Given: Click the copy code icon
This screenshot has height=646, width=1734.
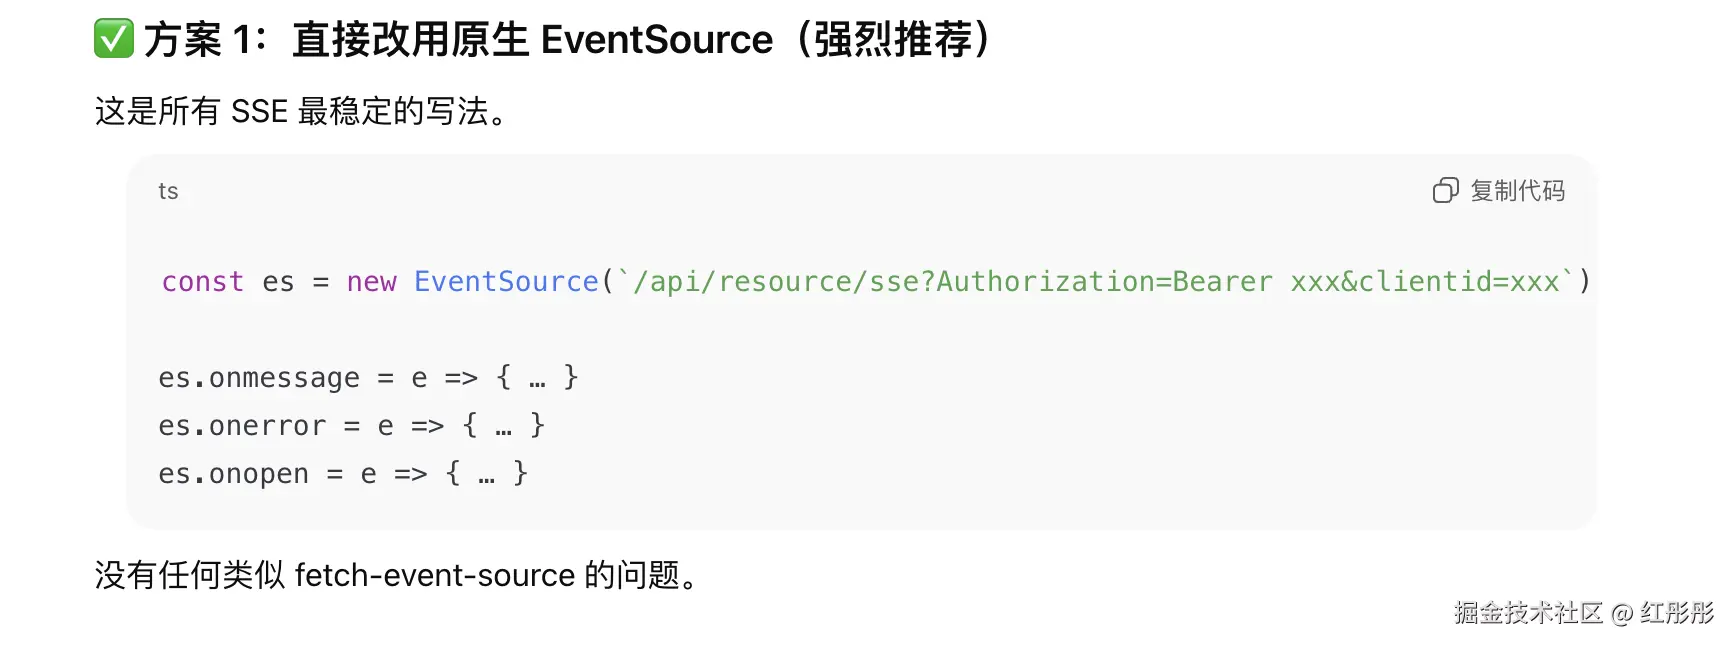Looking at the screenshot, I should pos(1445,190).
